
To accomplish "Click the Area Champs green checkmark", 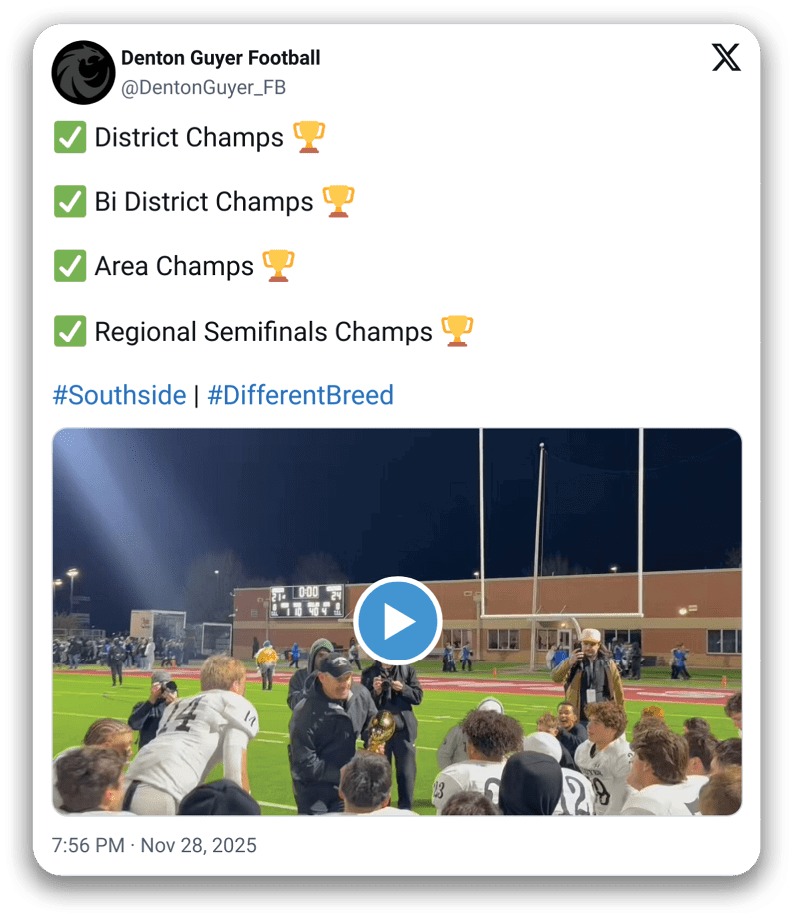I will tap(70, 267).
